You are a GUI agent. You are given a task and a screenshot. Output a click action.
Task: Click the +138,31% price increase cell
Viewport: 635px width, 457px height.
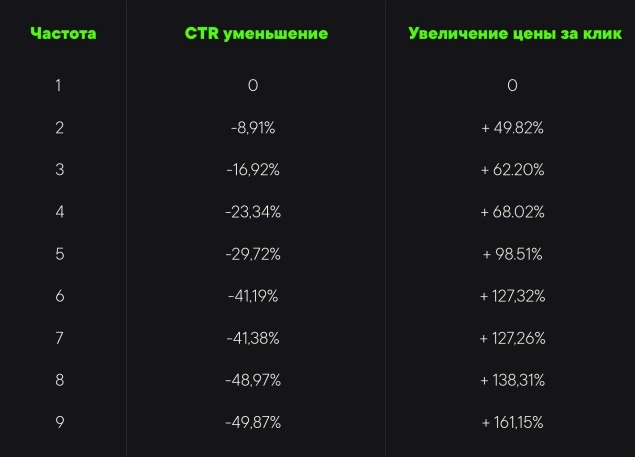[512, 380]
